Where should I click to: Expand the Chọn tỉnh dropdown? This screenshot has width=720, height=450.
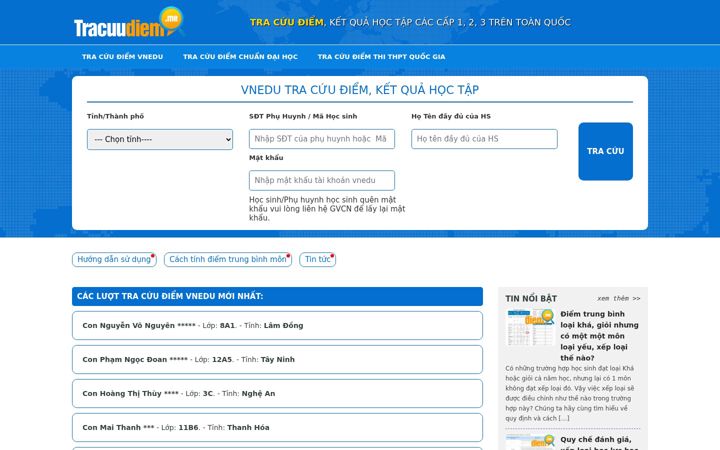pyautogui.click(x=160, y=139)
